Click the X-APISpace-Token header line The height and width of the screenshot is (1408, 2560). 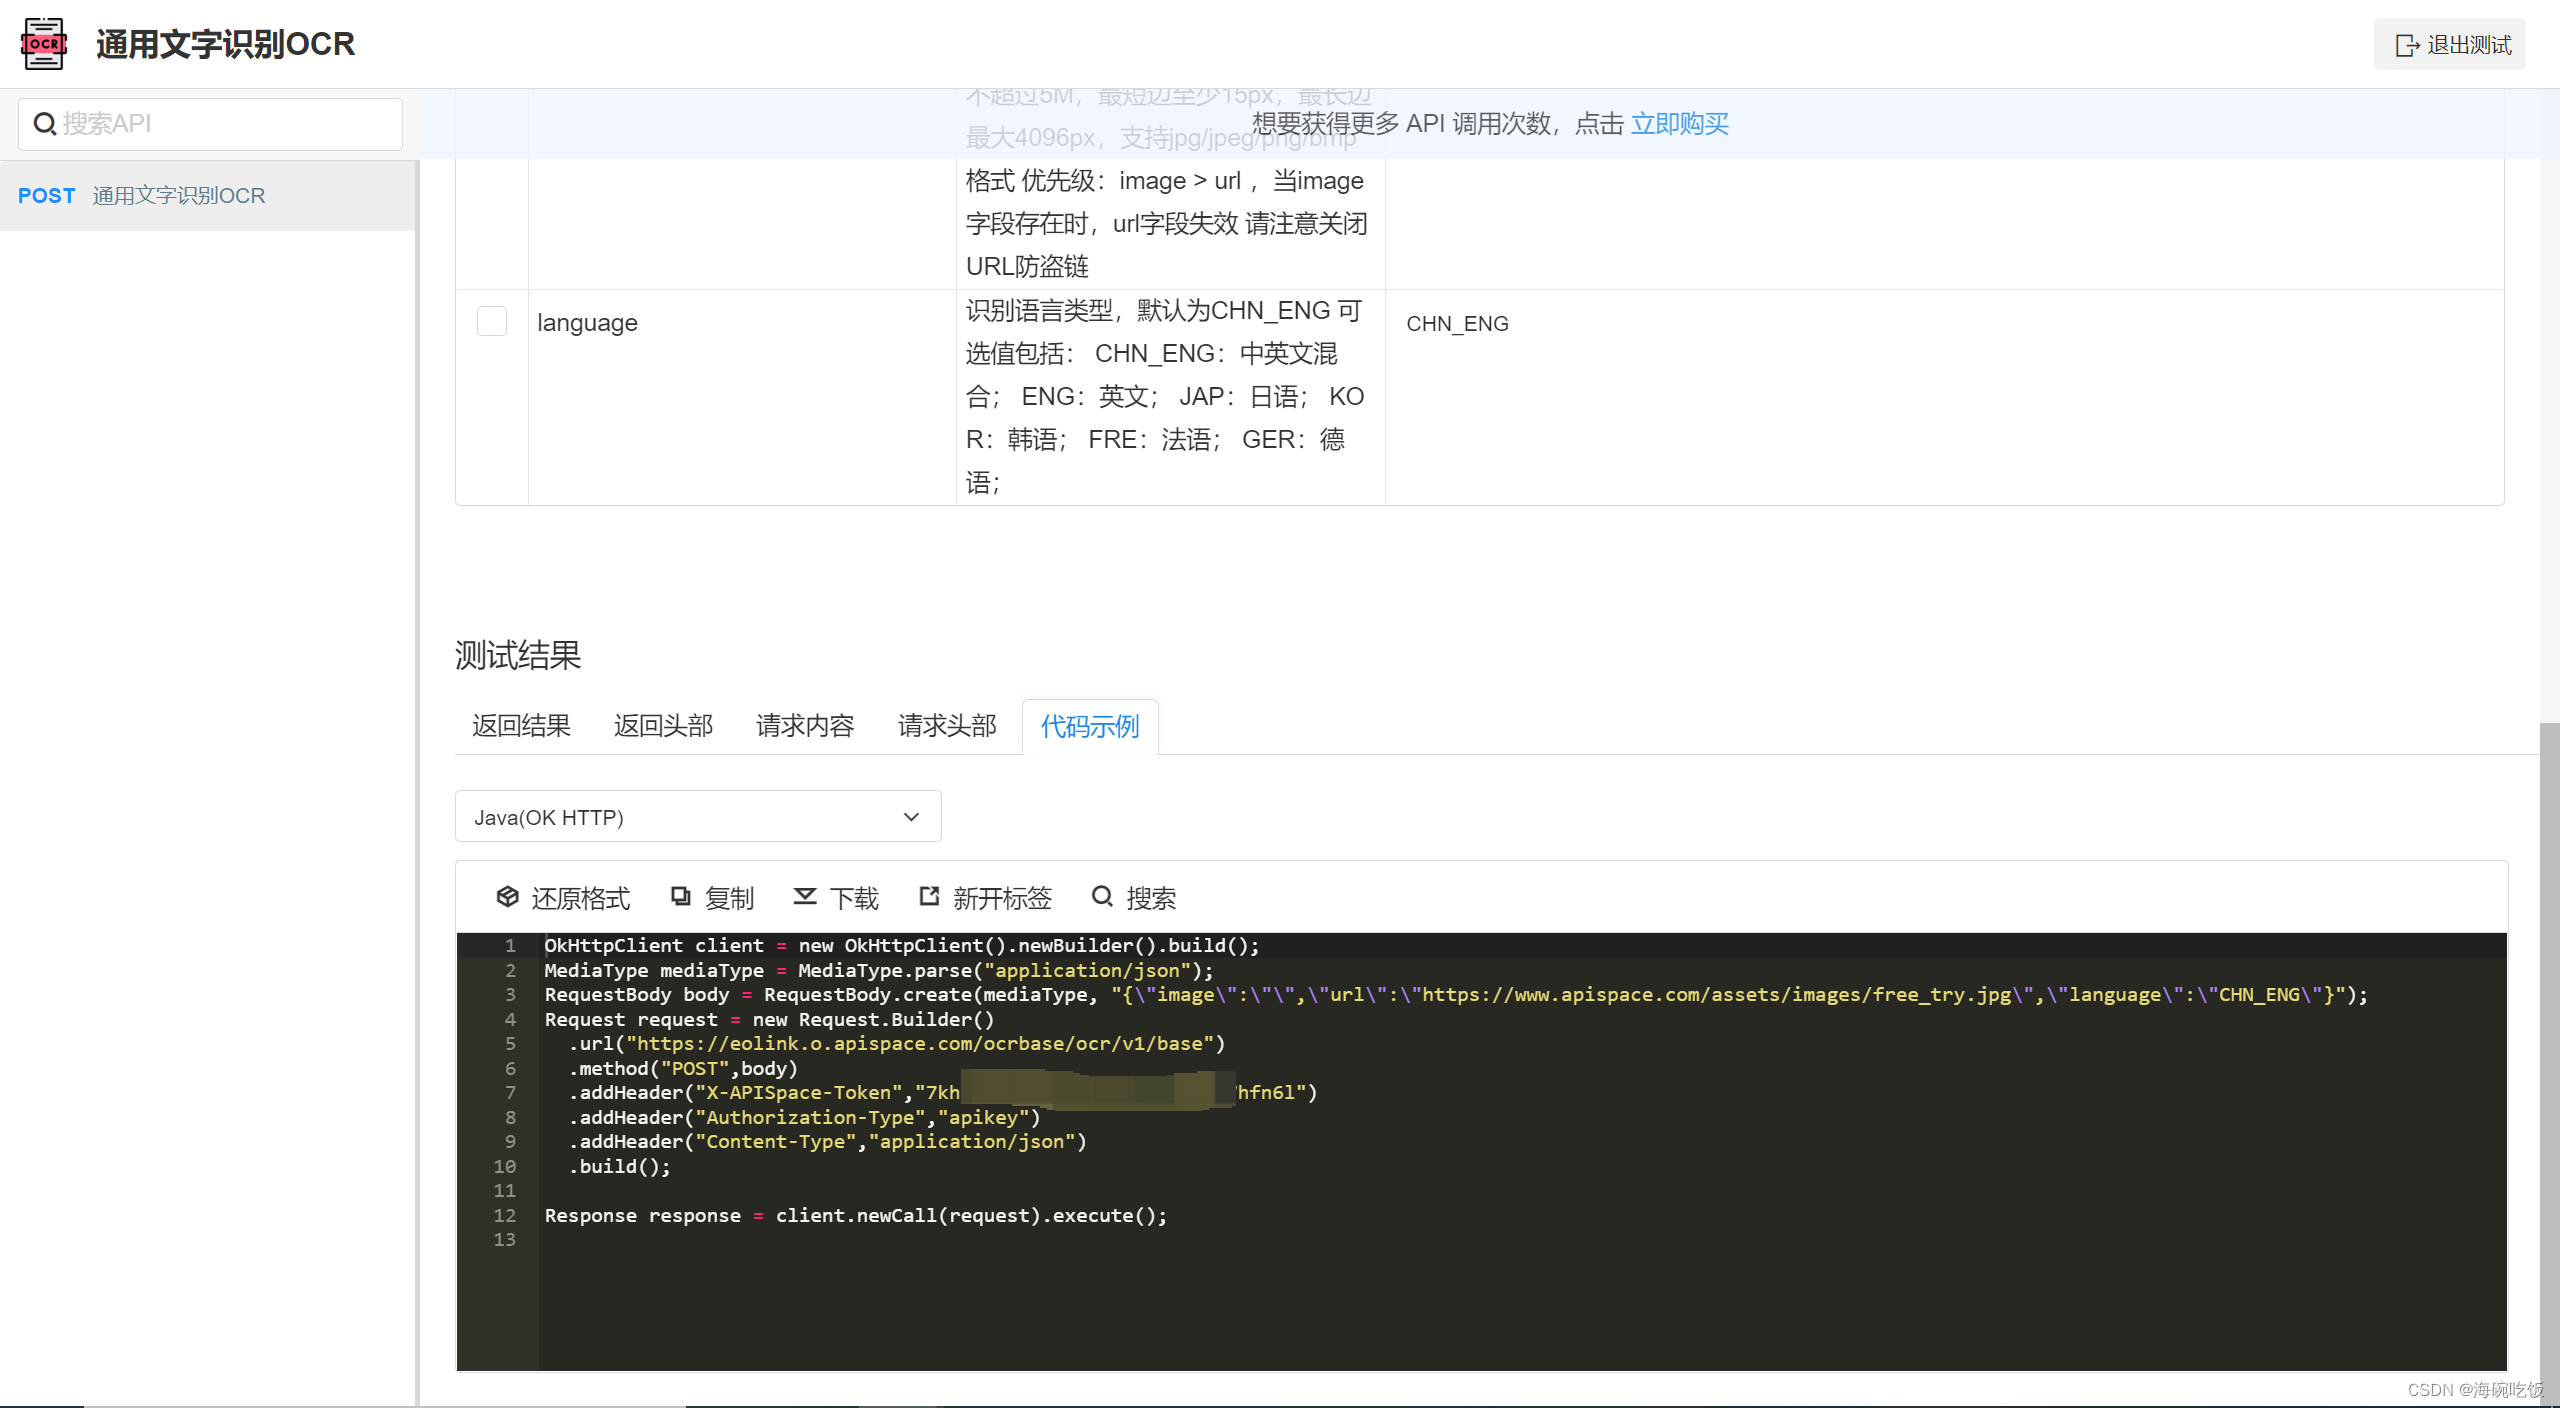[x=943, y=1093]
